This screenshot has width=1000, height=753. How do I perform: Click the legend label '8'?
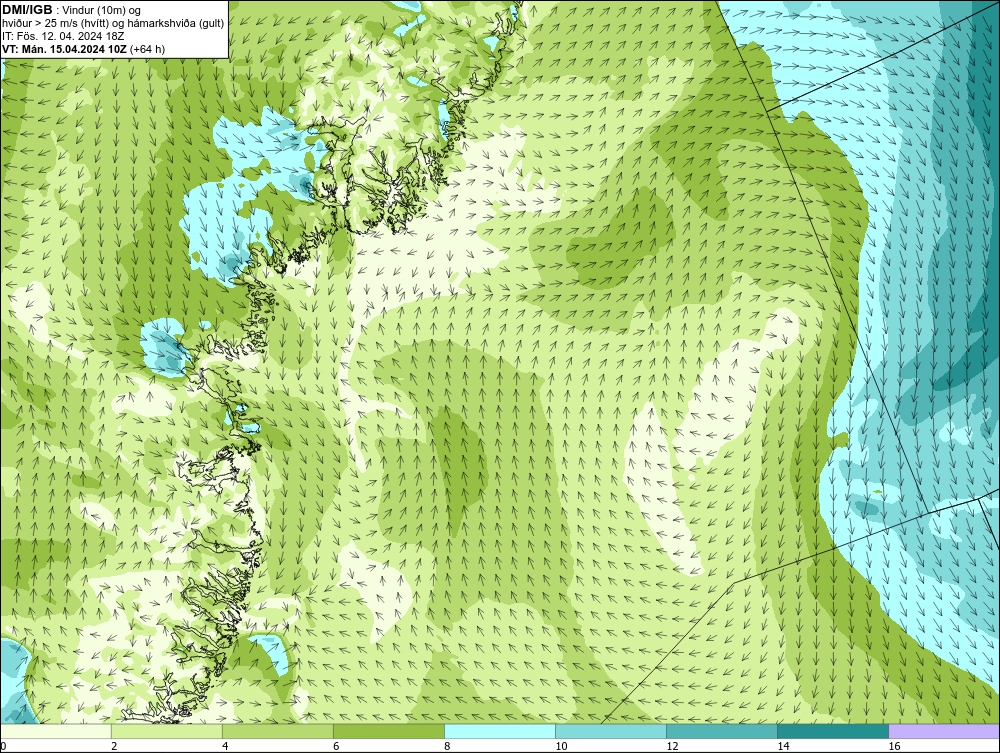click(x=446, y=746)
